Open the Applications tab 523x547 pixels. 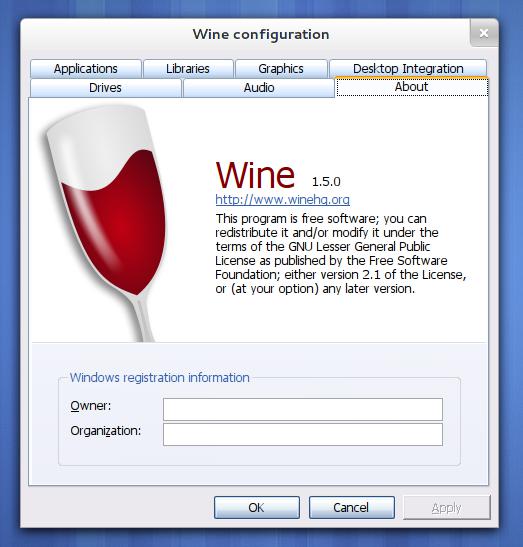[x=86, y=68]
